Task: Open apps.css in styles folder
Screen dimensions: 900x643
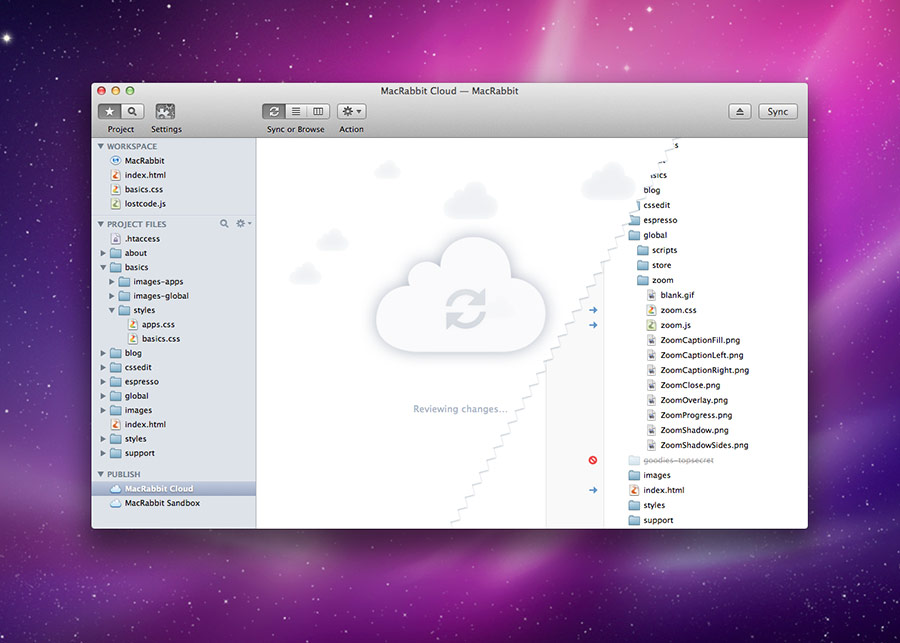Action: click(x=173, y=324)
